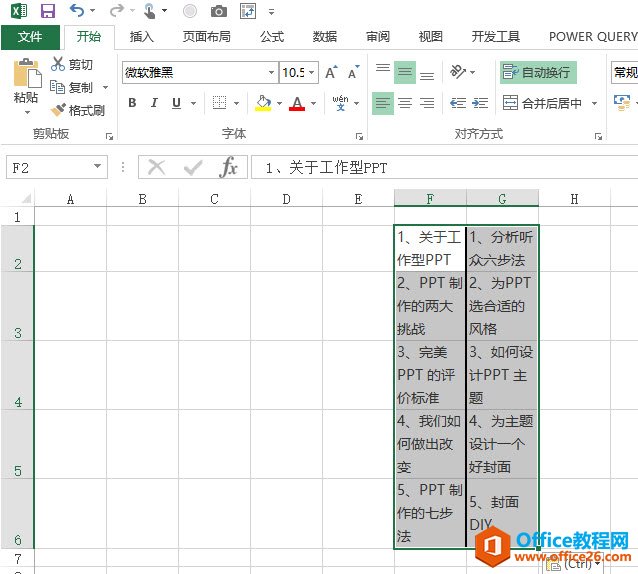
Task: Toggle Italic formatting
Action: pos(154,103)
